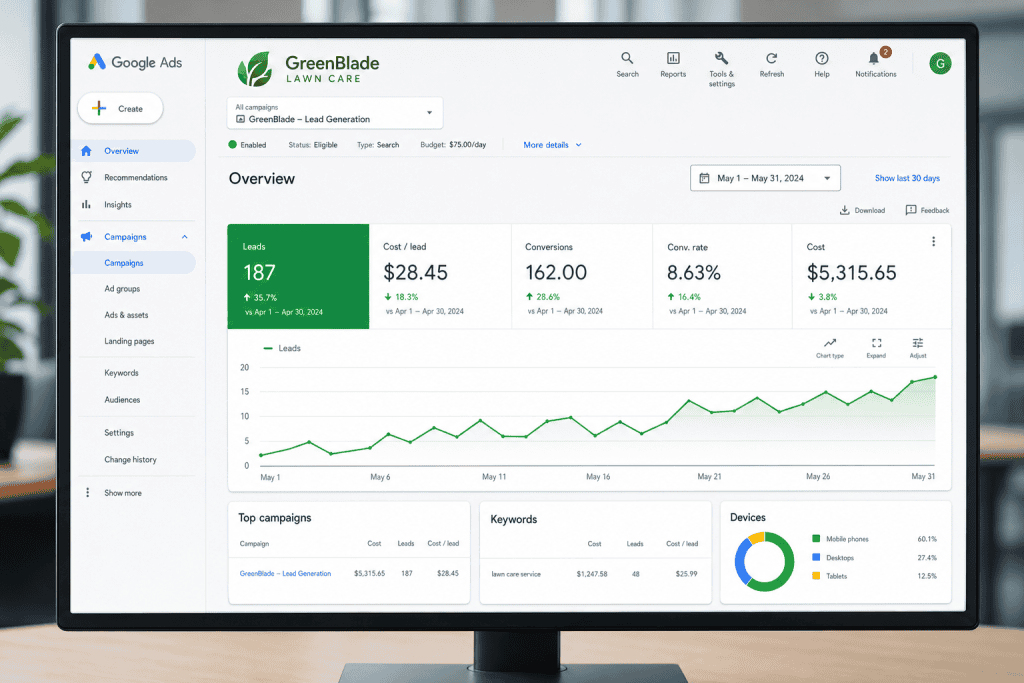This screenshot has width=1024, height=683.
Task: Change the Chart type
Action: [829, 348]
